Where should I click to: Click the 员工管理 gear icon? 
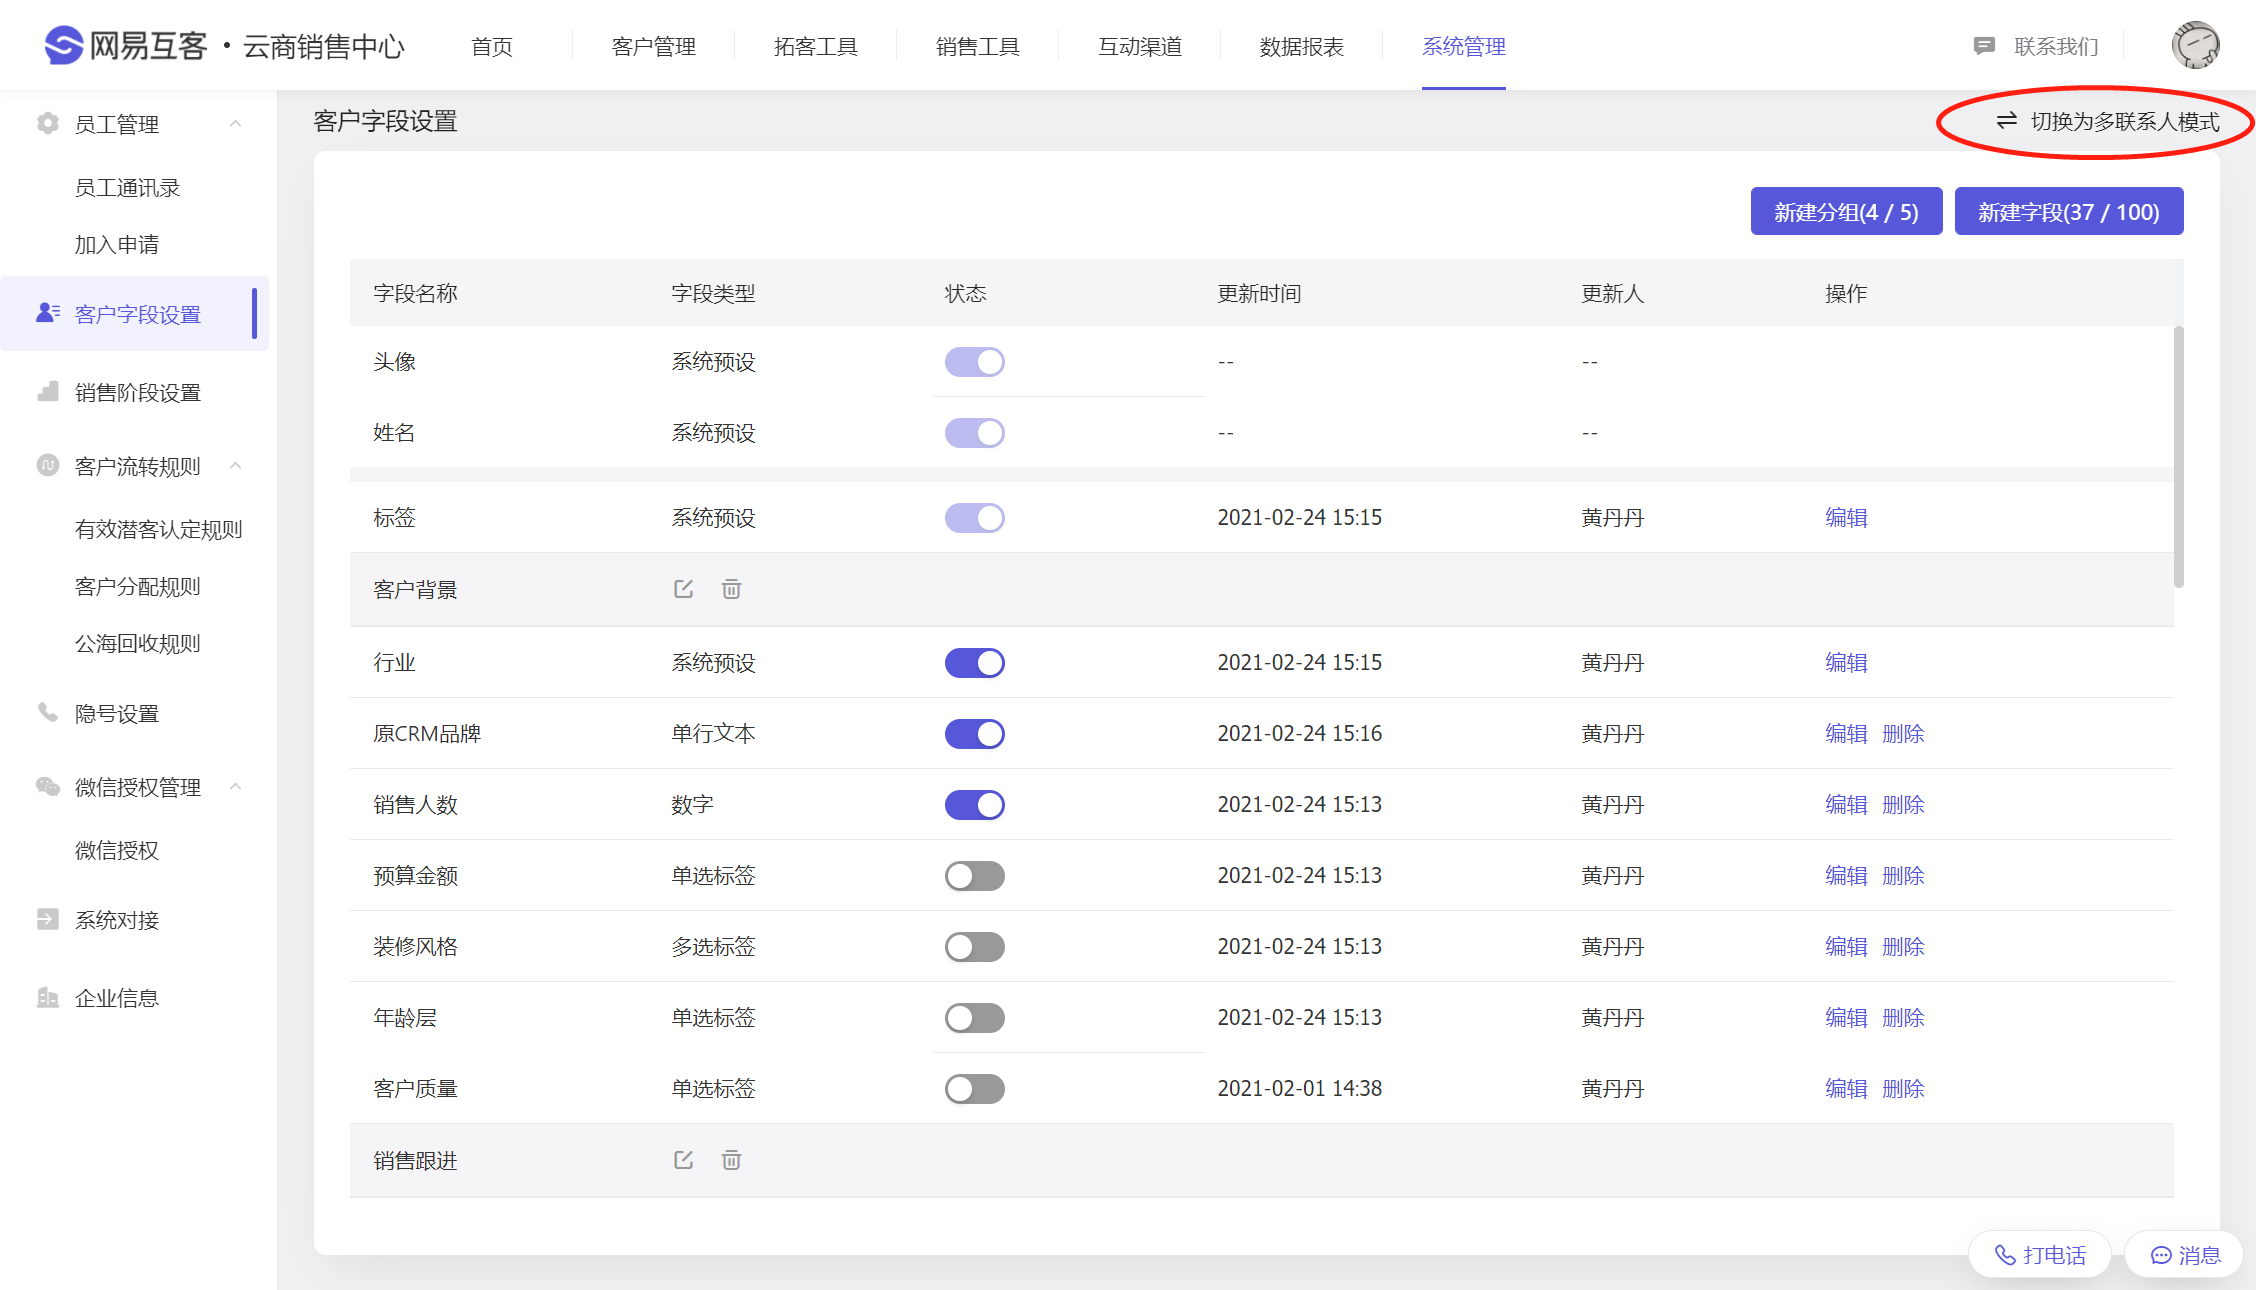[x=47, y=123]
